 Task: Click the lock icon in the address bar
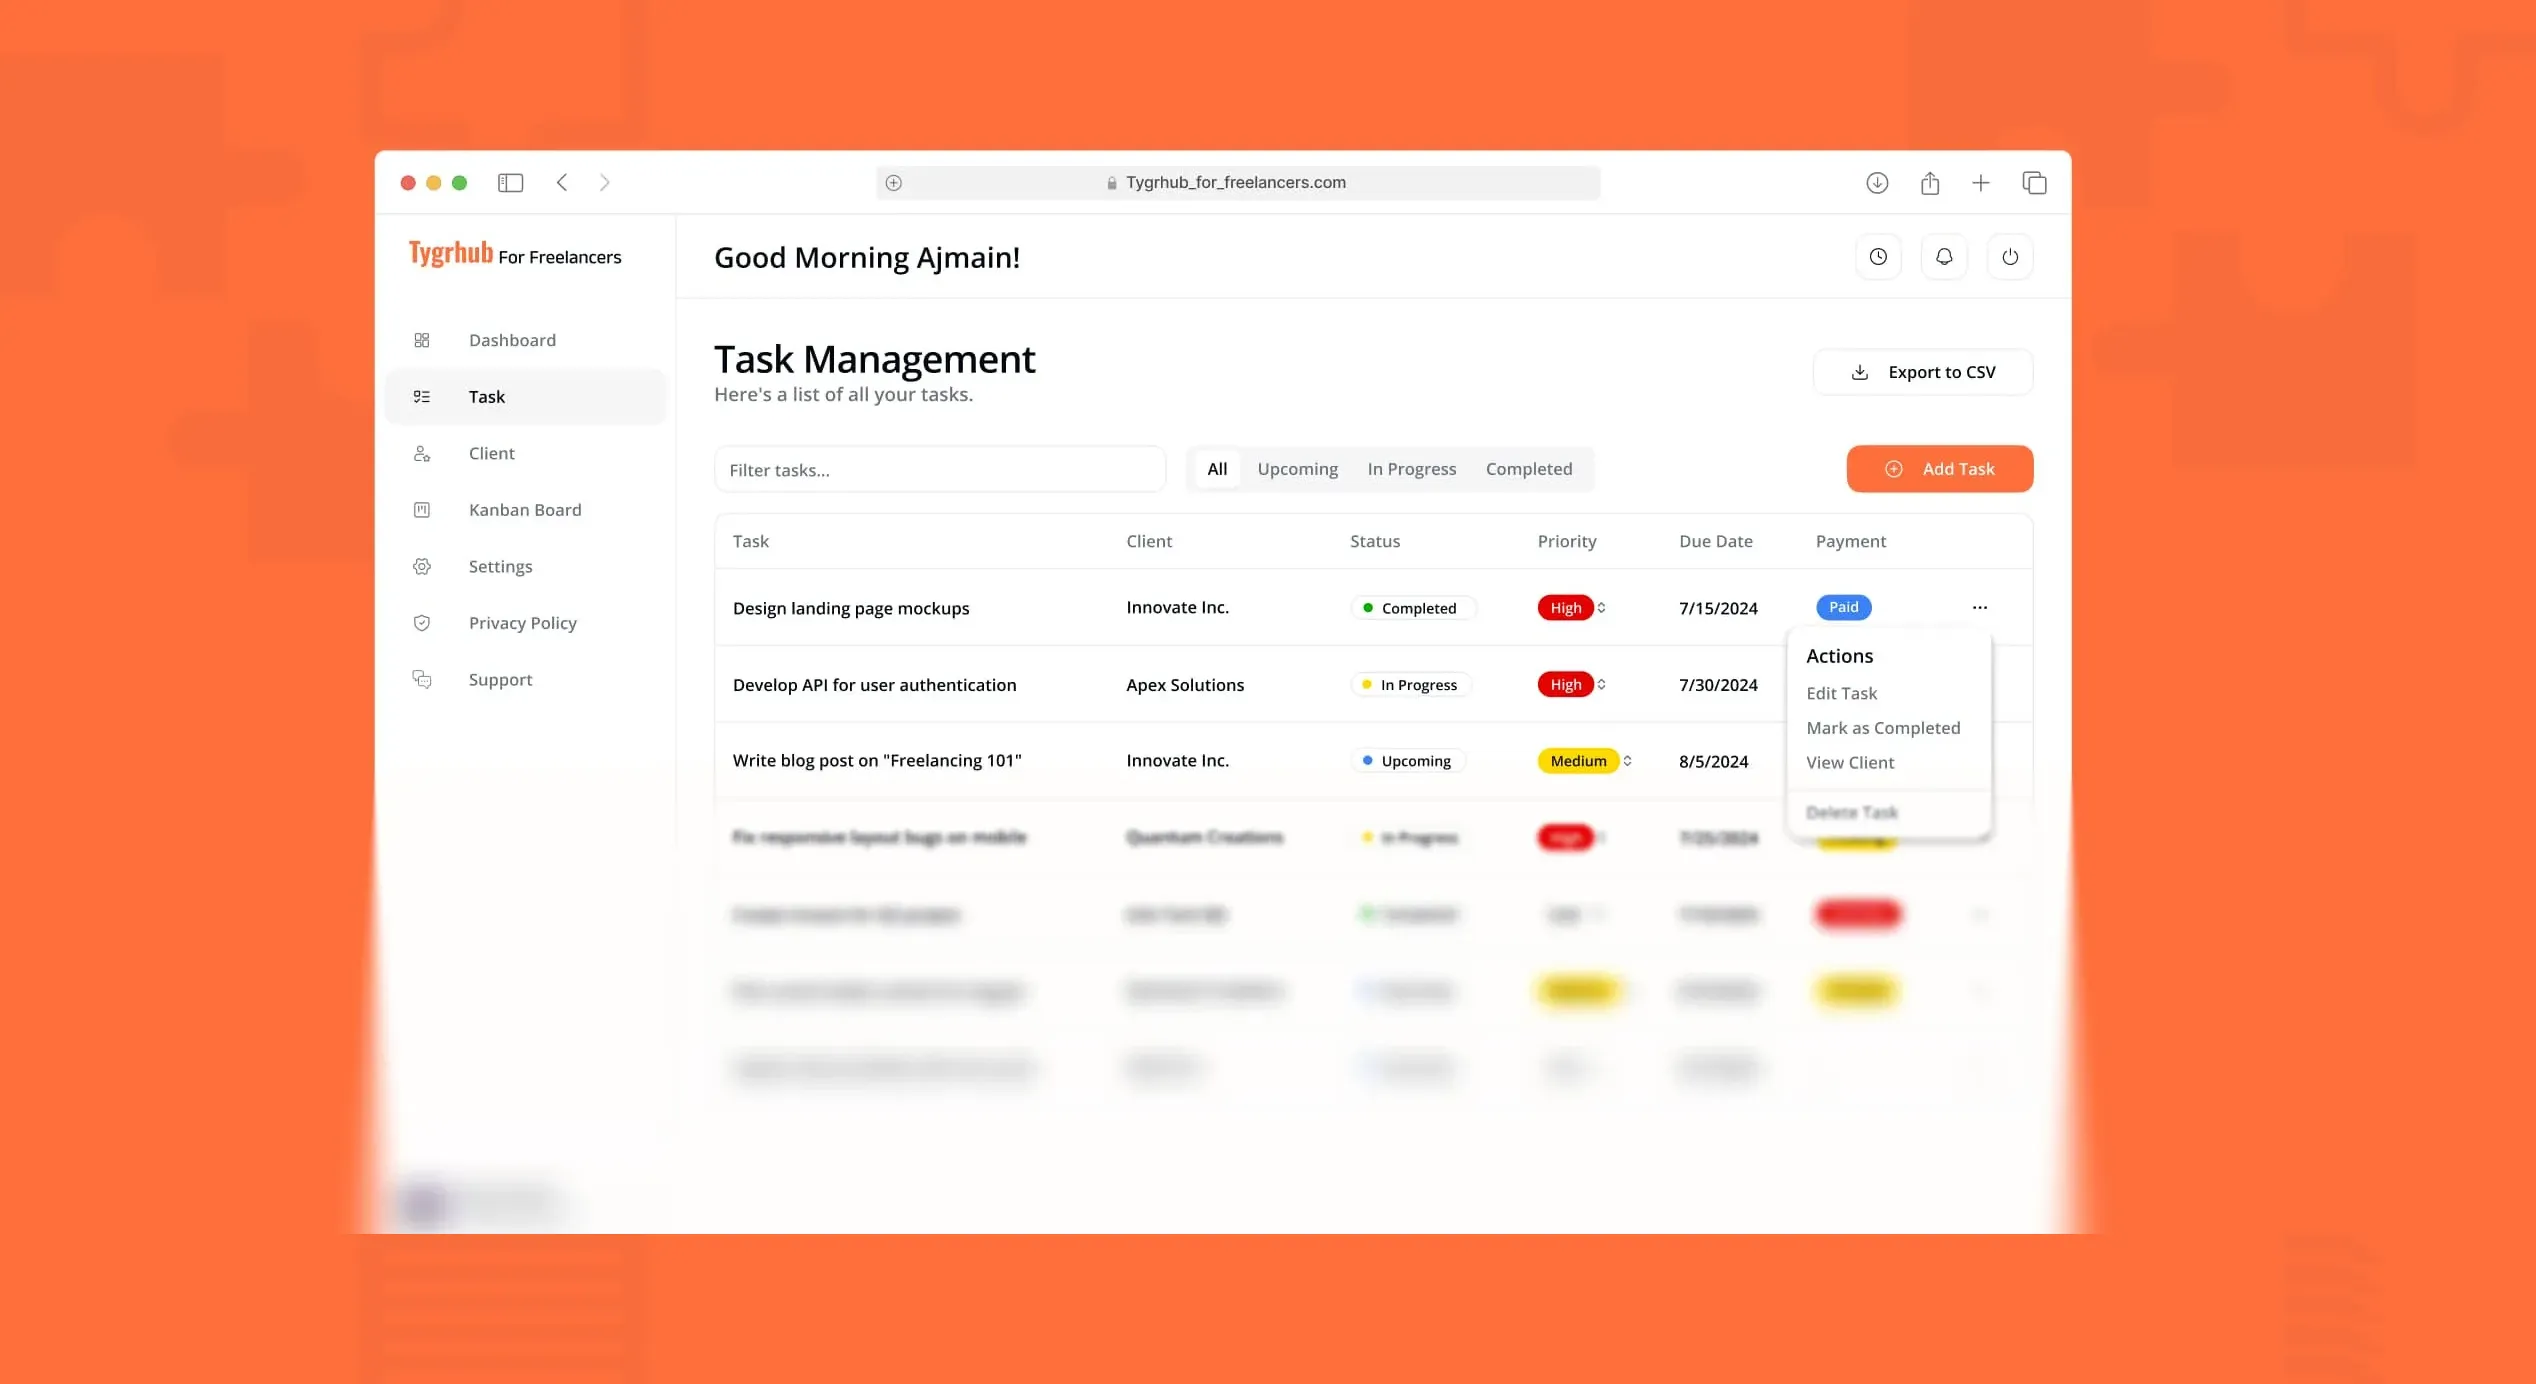(1111, 183)
